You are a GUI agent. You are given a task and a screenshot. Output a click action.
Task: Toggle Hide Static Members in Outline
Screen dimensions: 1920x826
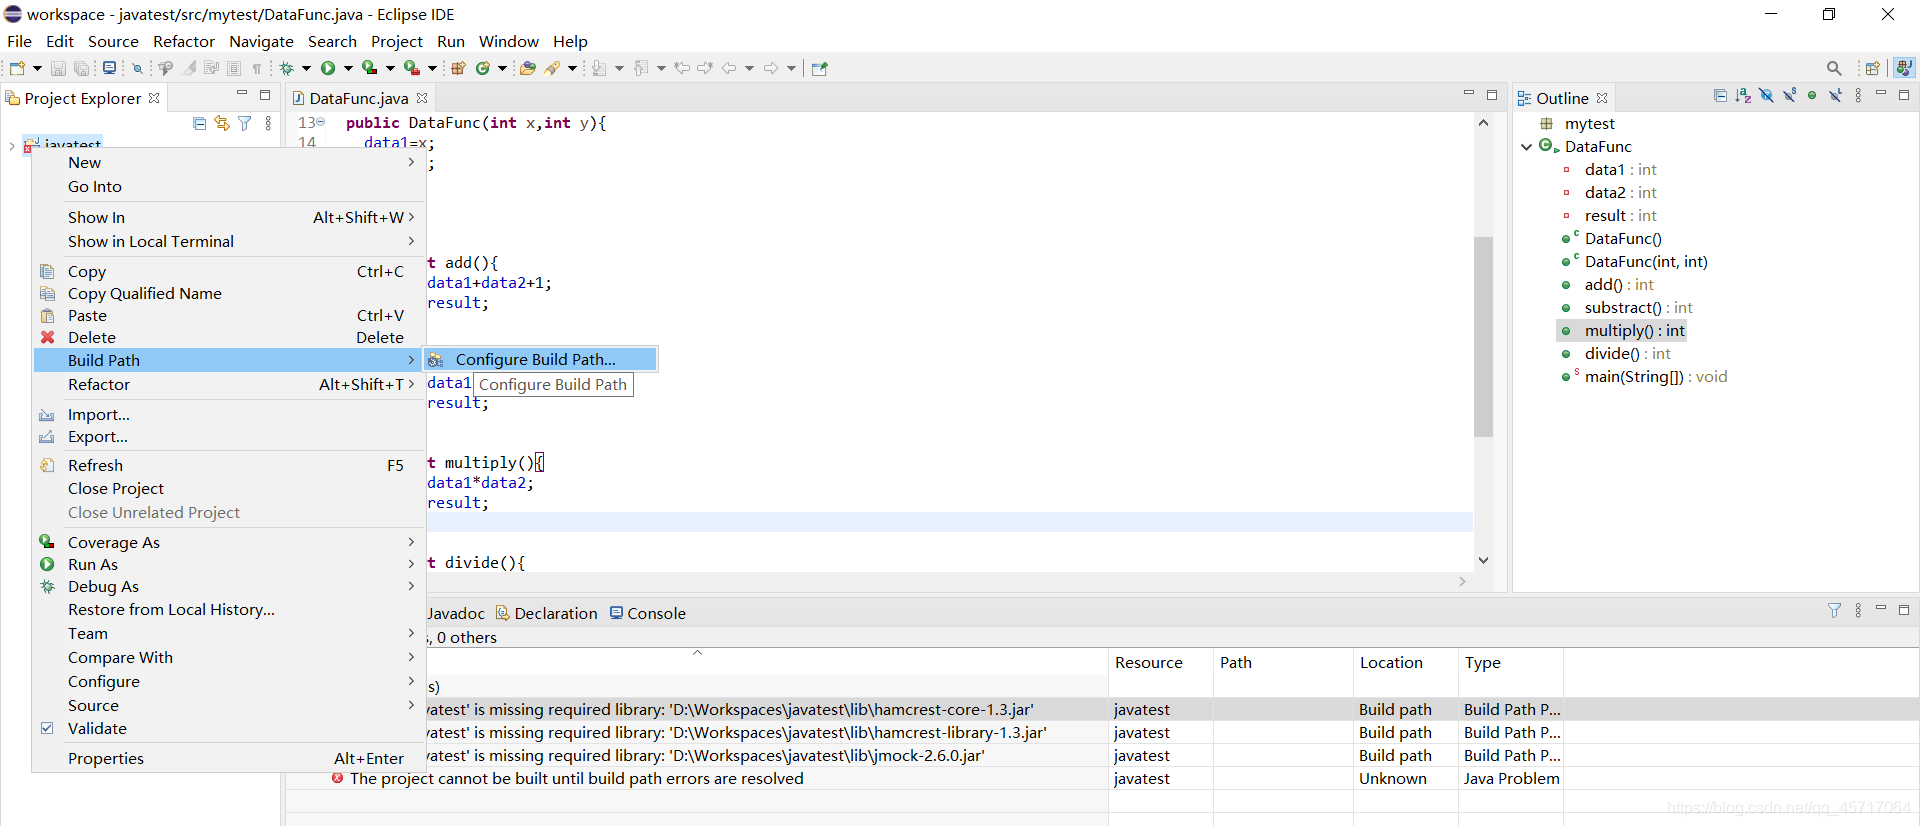(1789, 95)
